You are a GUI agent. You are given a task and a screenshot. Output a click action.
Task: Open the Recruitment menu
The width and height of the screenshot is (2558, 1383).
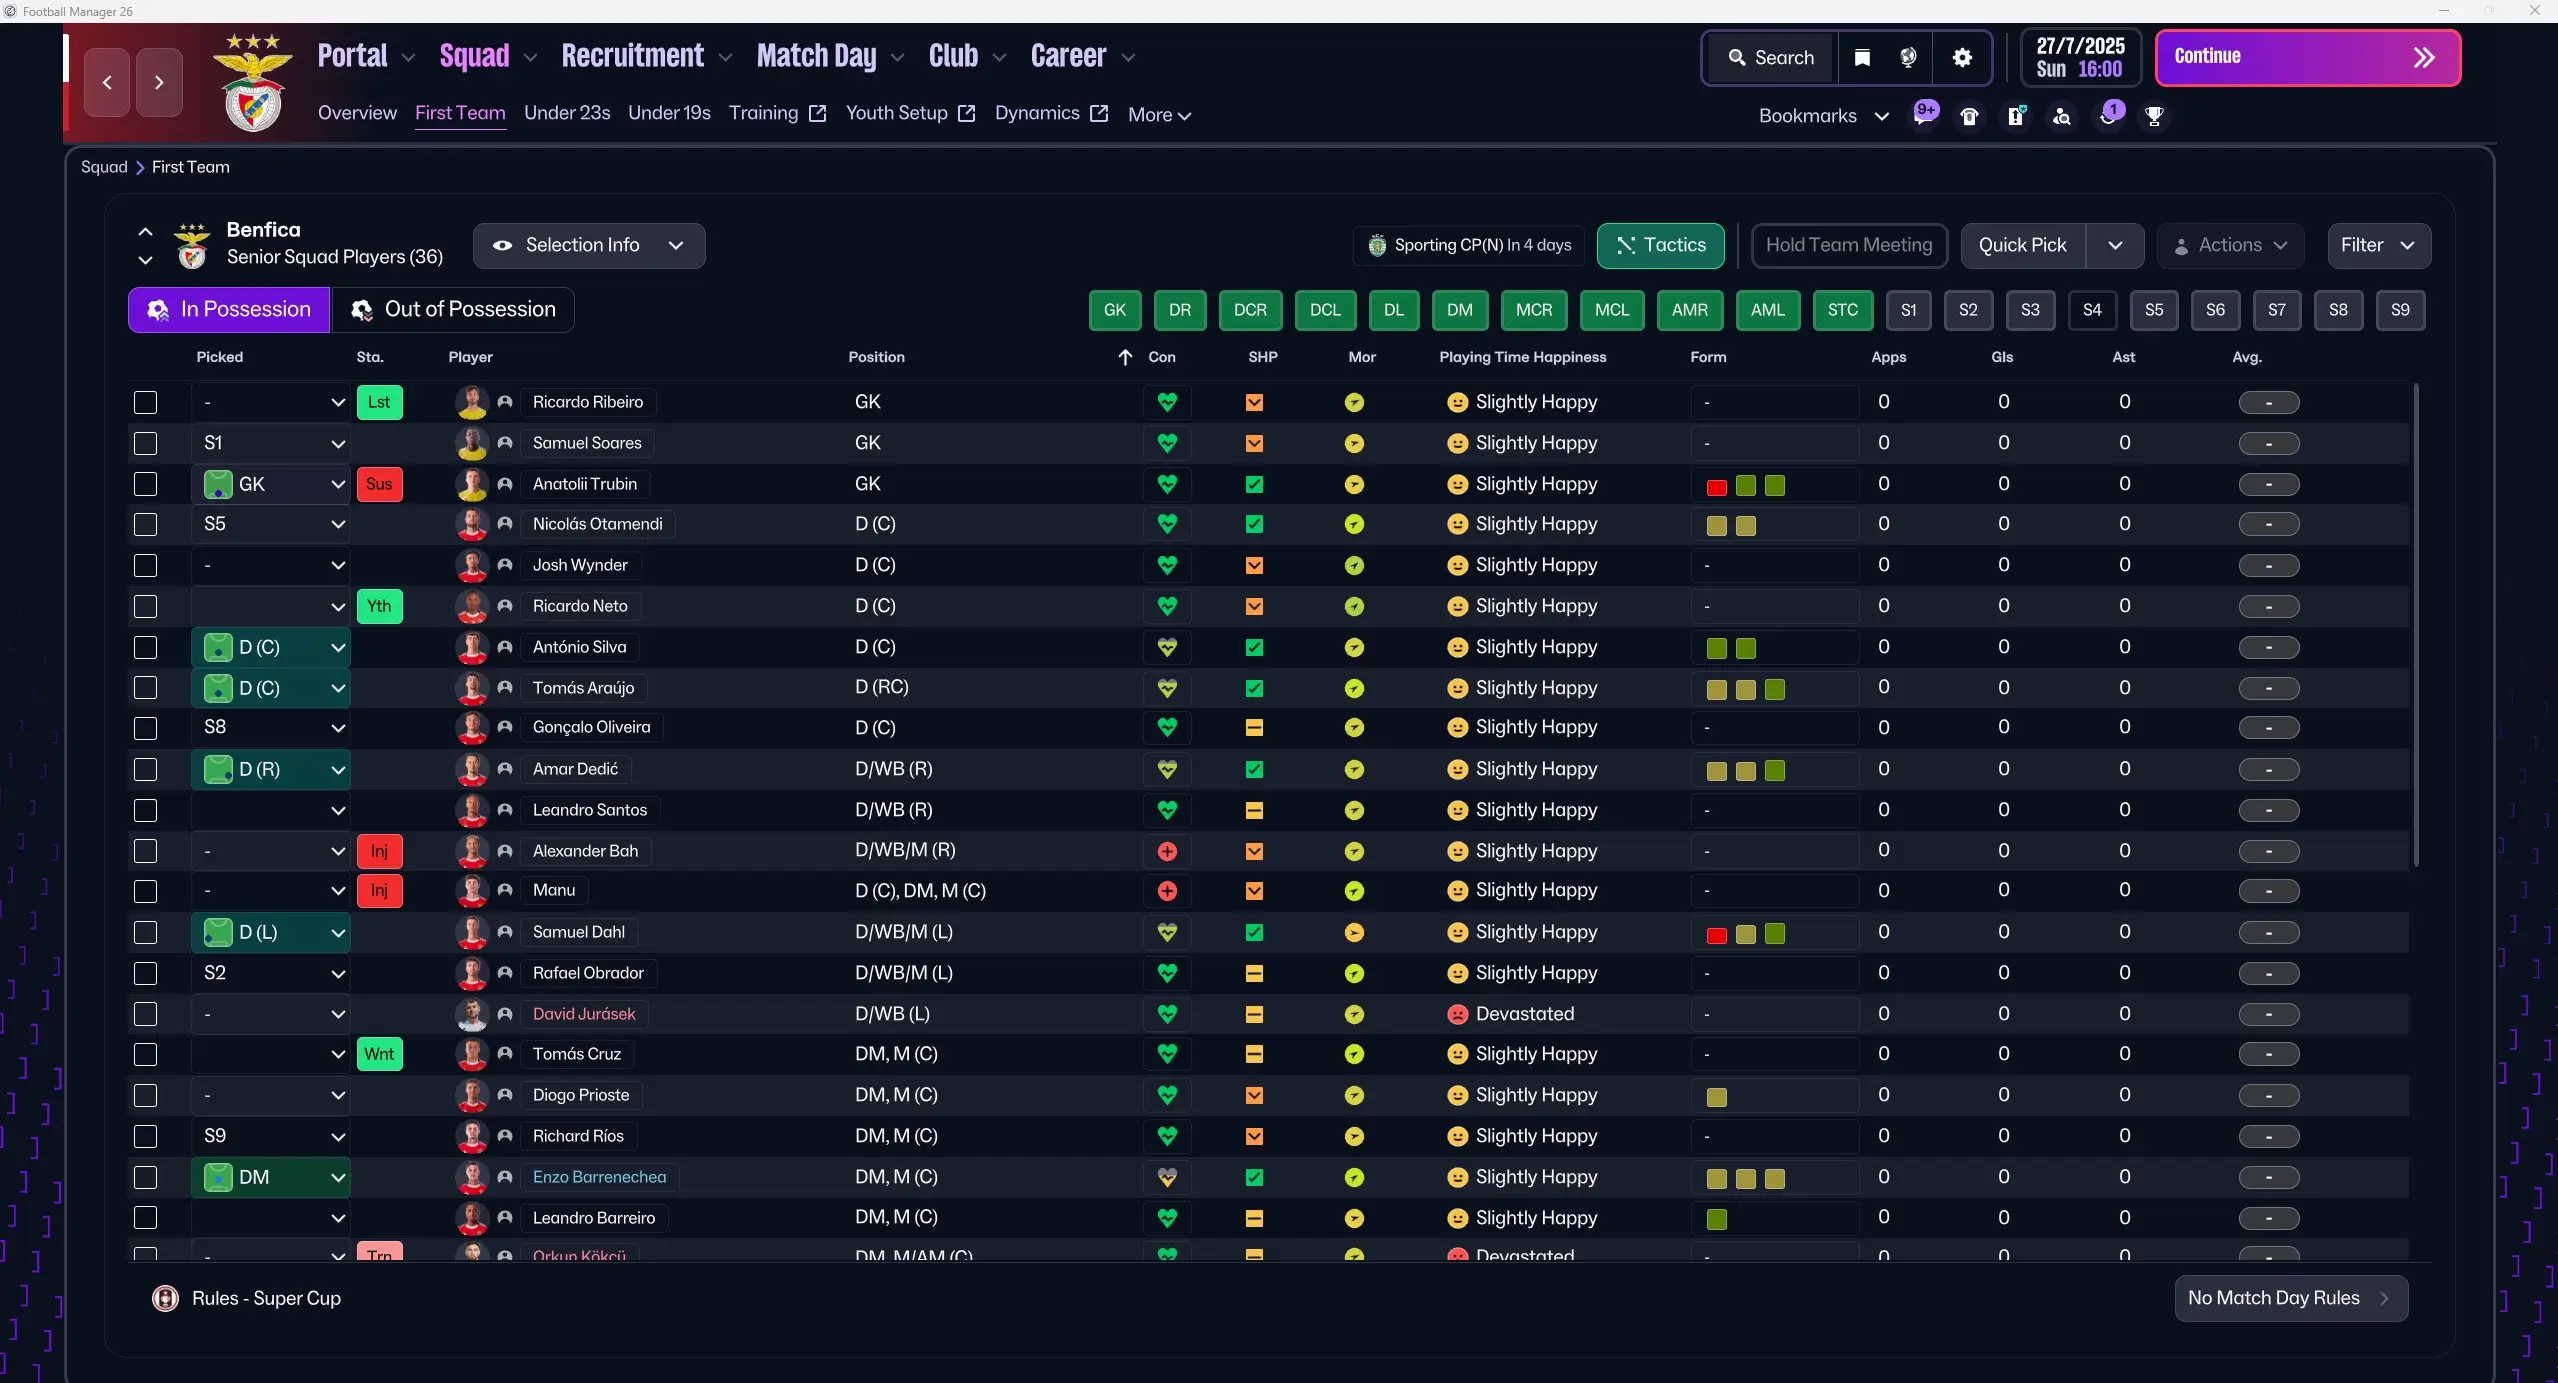[633, 57]
